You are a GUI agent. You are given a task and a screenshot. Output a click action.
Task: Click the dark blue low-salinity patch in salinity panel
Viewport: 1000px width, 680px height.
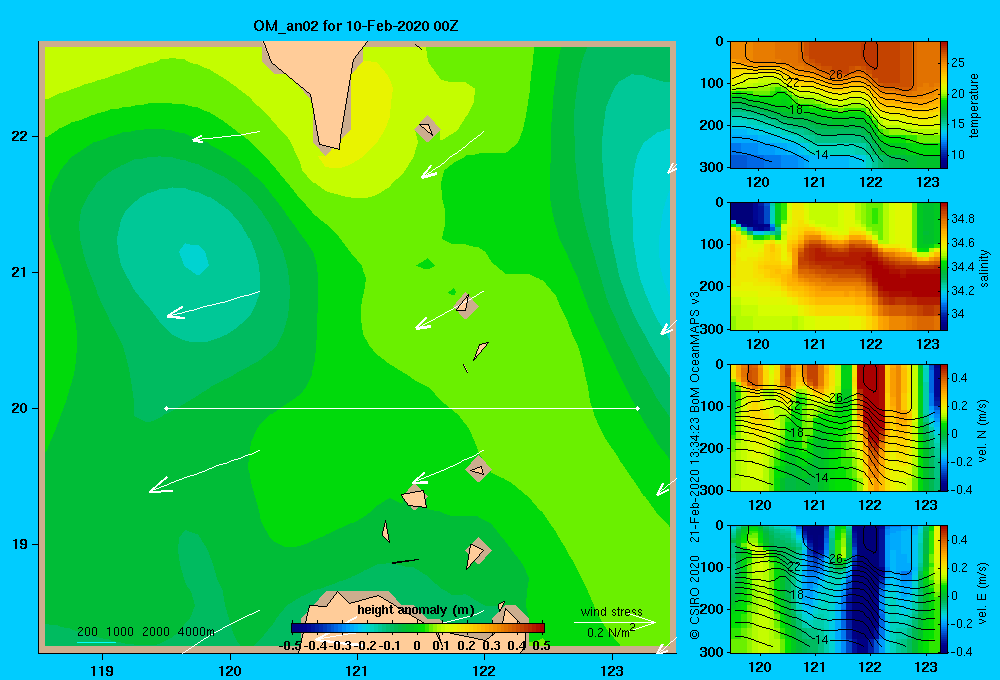pos(751,216)
